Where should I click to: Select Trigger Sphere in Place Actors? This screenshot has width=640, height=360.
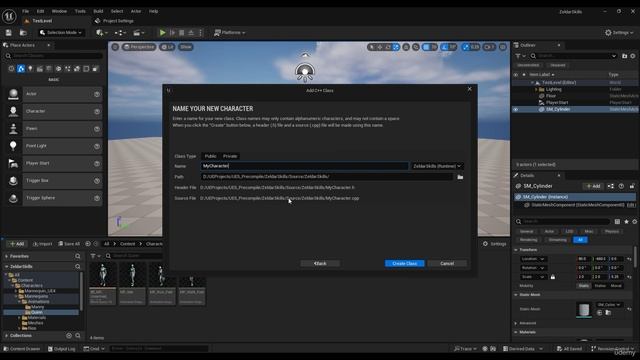click(54, 198)
